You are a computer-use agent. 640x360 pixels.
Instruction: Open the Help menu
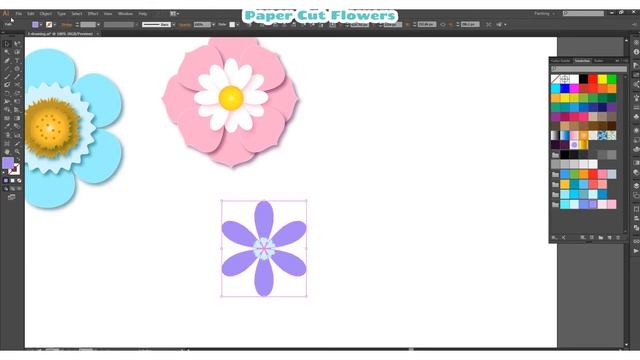(x=142, y=13)
